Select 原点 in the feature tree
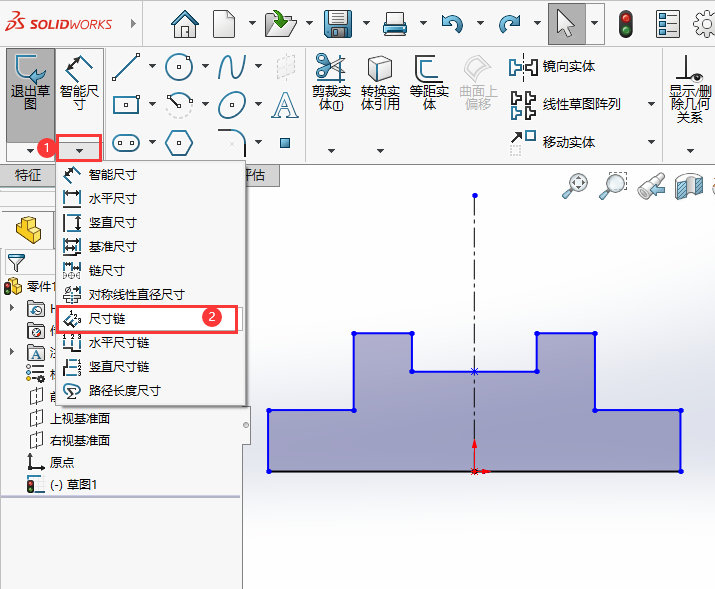Screen dimensions: 715x589 click(x=62, y=462)
